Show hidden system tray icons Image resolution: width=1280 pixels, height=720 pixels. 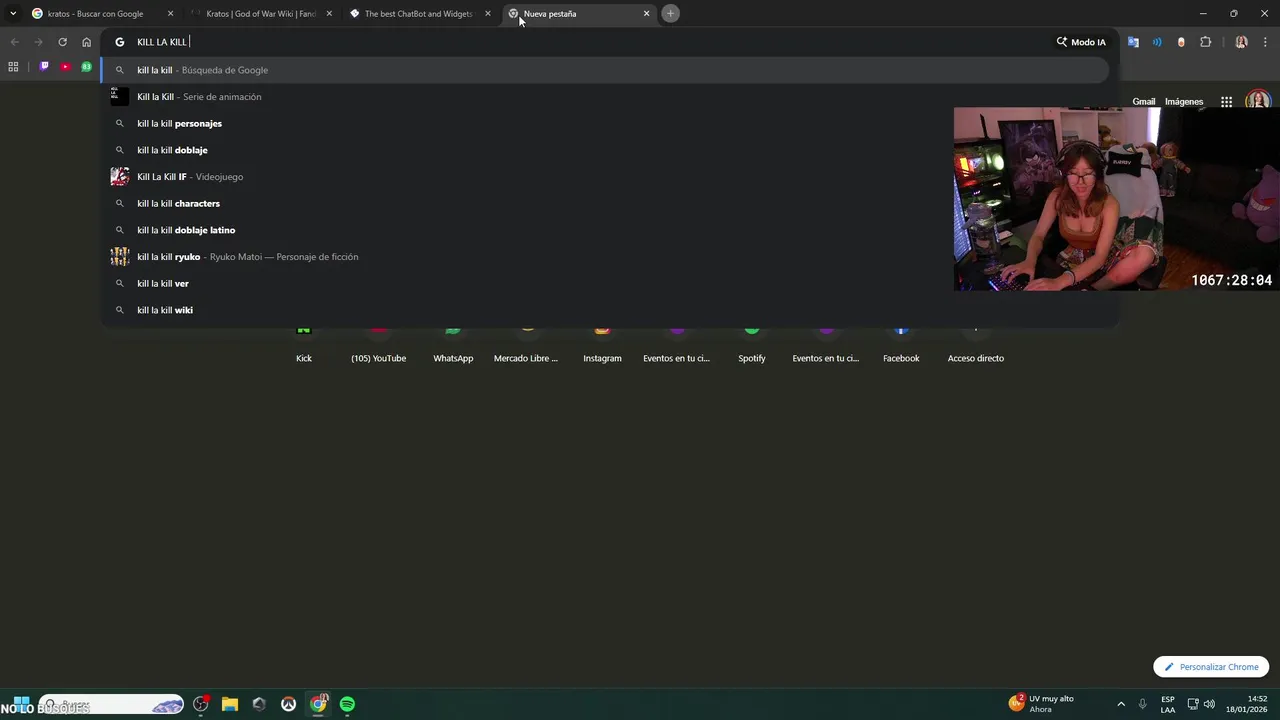(1121, 704)
